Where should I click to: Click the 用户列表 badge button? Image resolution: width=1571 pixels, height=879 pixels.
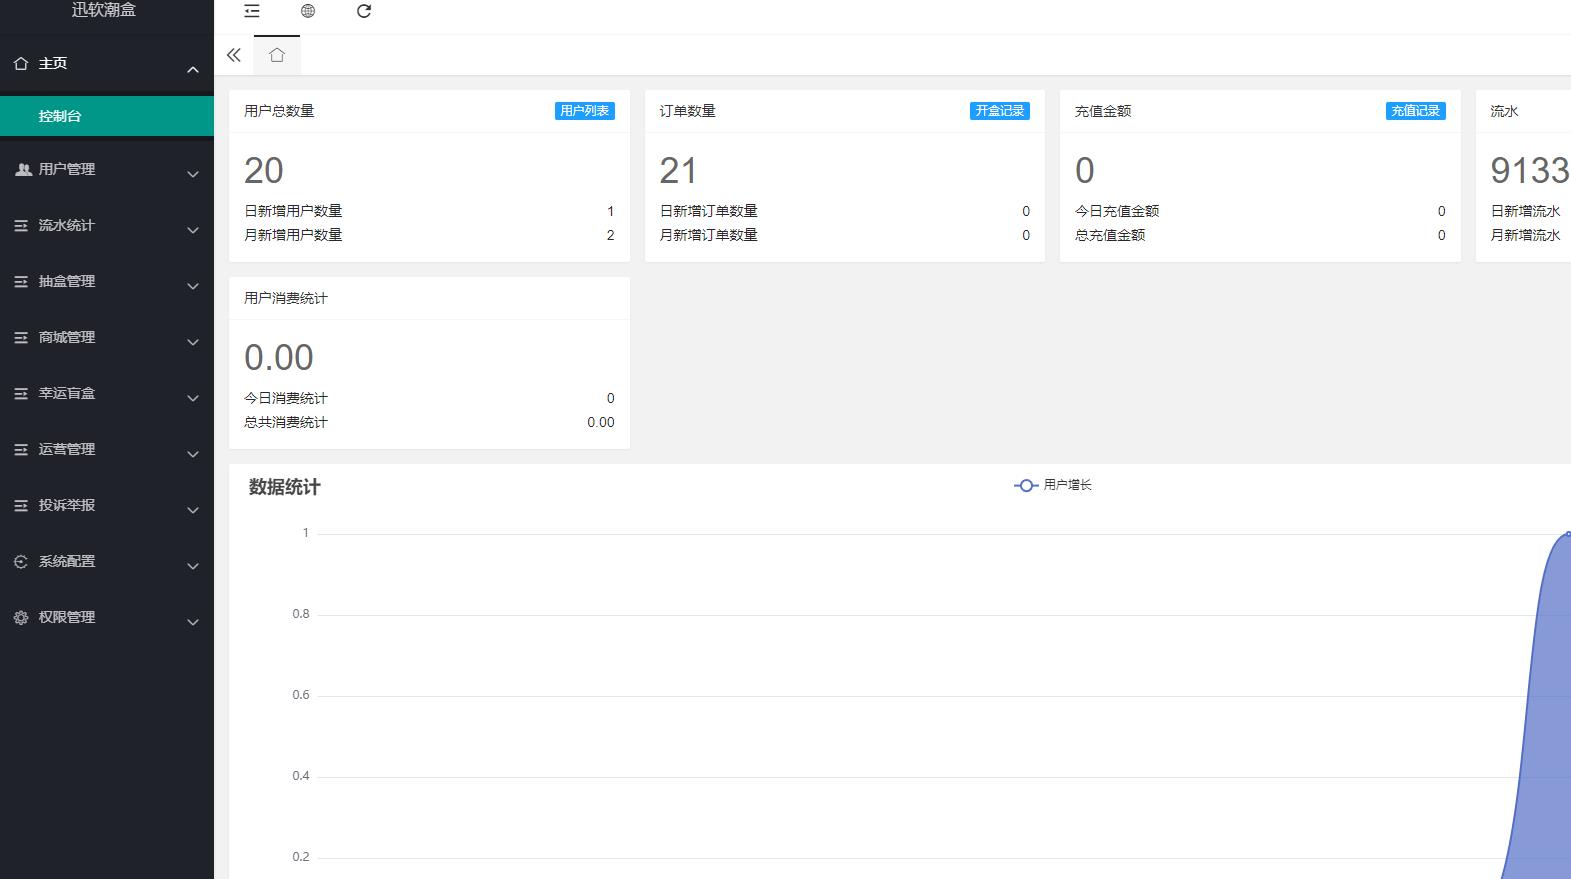pos(584,111)
